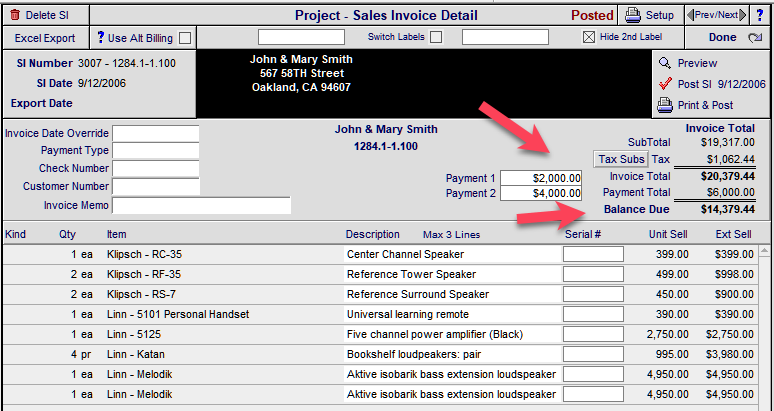
Task: Click the magnifier Preview icon
Action: (x=665, y=63)
